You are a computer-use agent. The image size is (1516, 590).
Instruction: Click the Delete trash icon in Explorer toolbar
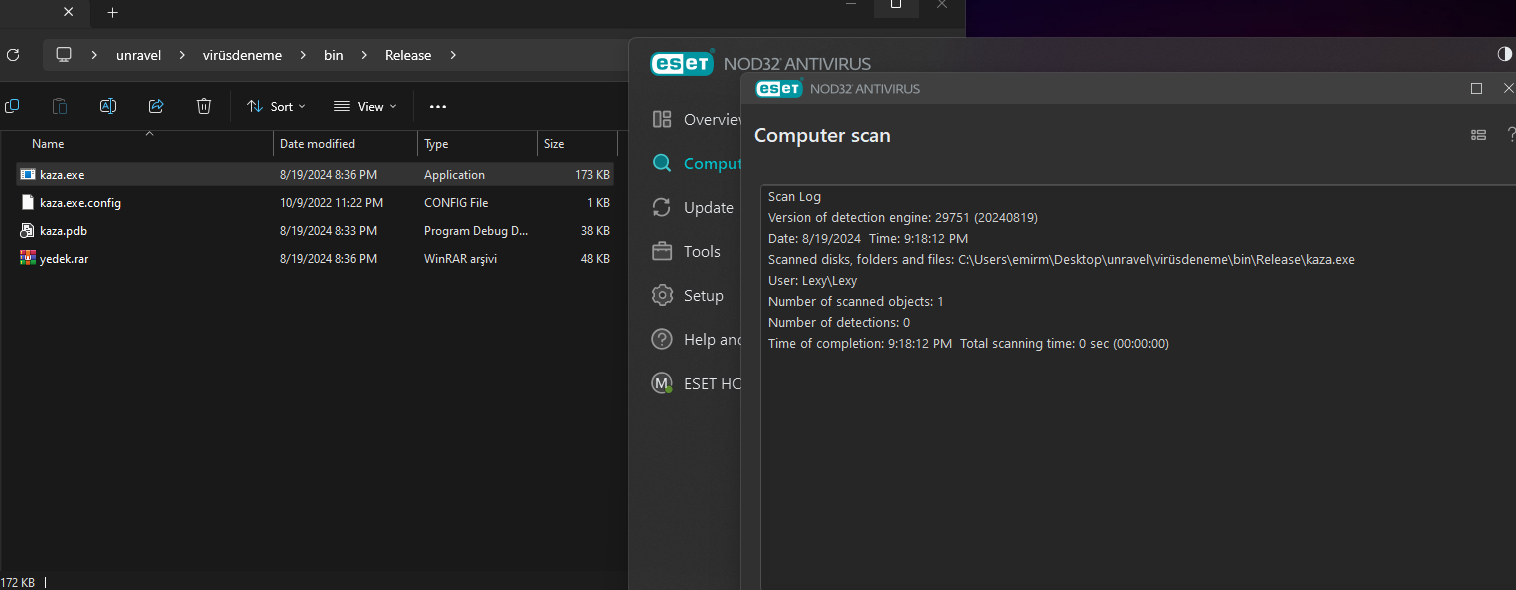click(204, 106)
